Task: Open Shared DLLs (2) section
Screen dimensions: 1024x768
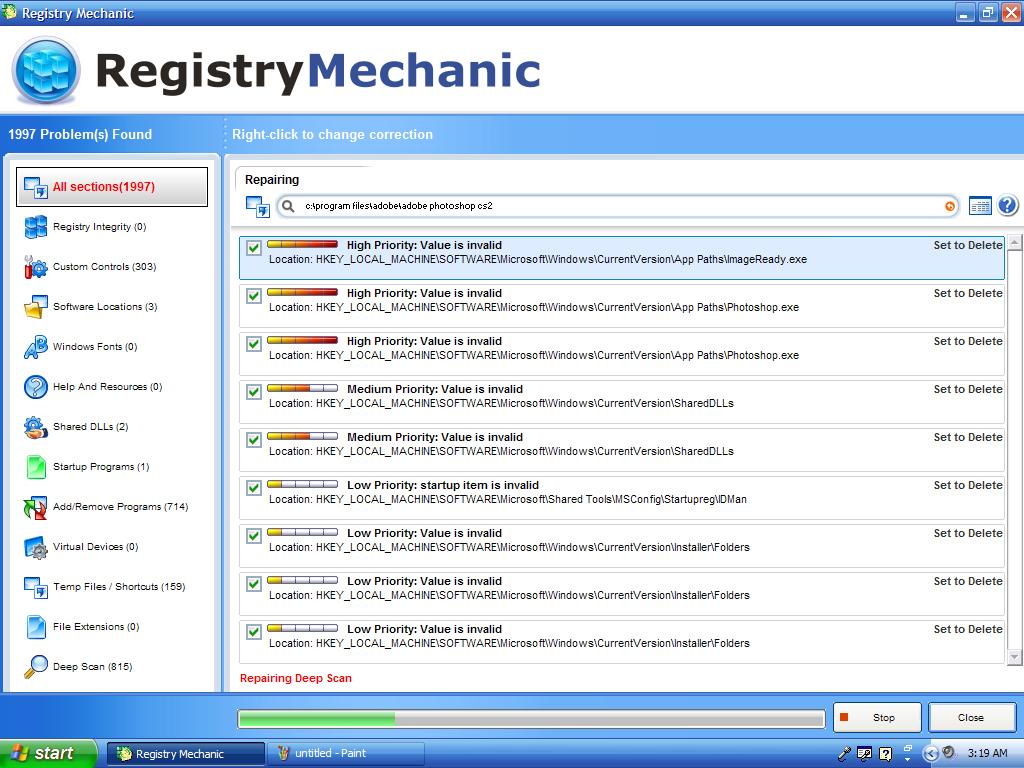Action: click(91, 426)
